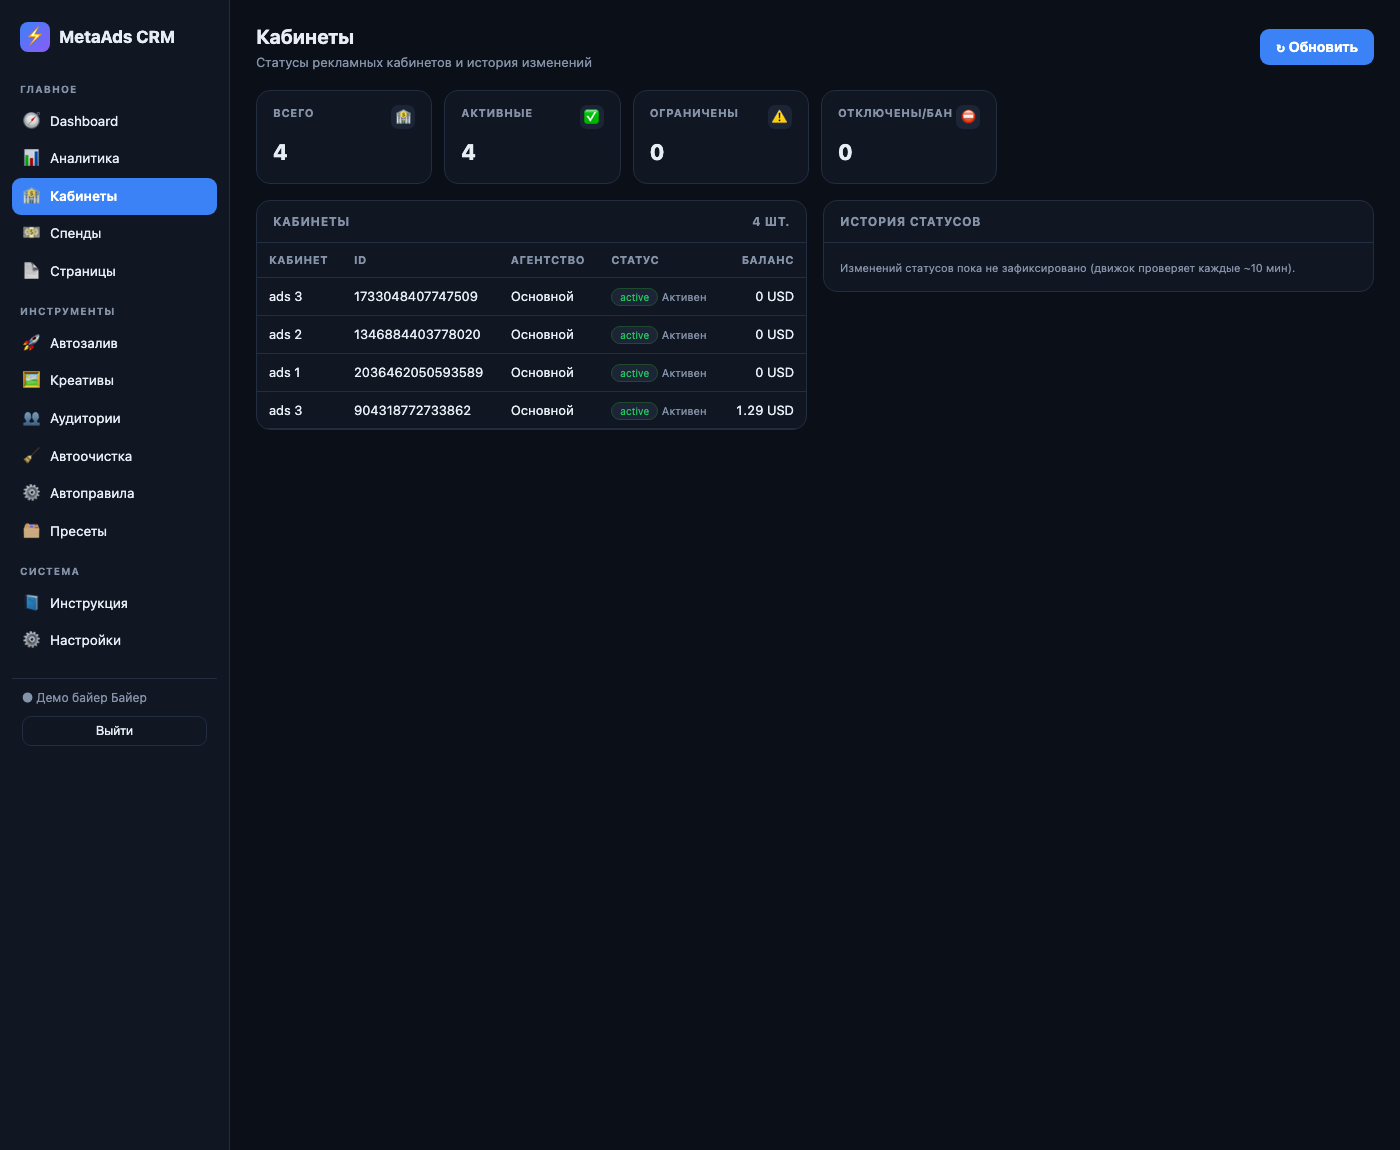The height and width of the screenshot is (1150, 1400).
Task: Click the 1.29 USD balance value
Action: pyautogui.click(x=765, y=411)
